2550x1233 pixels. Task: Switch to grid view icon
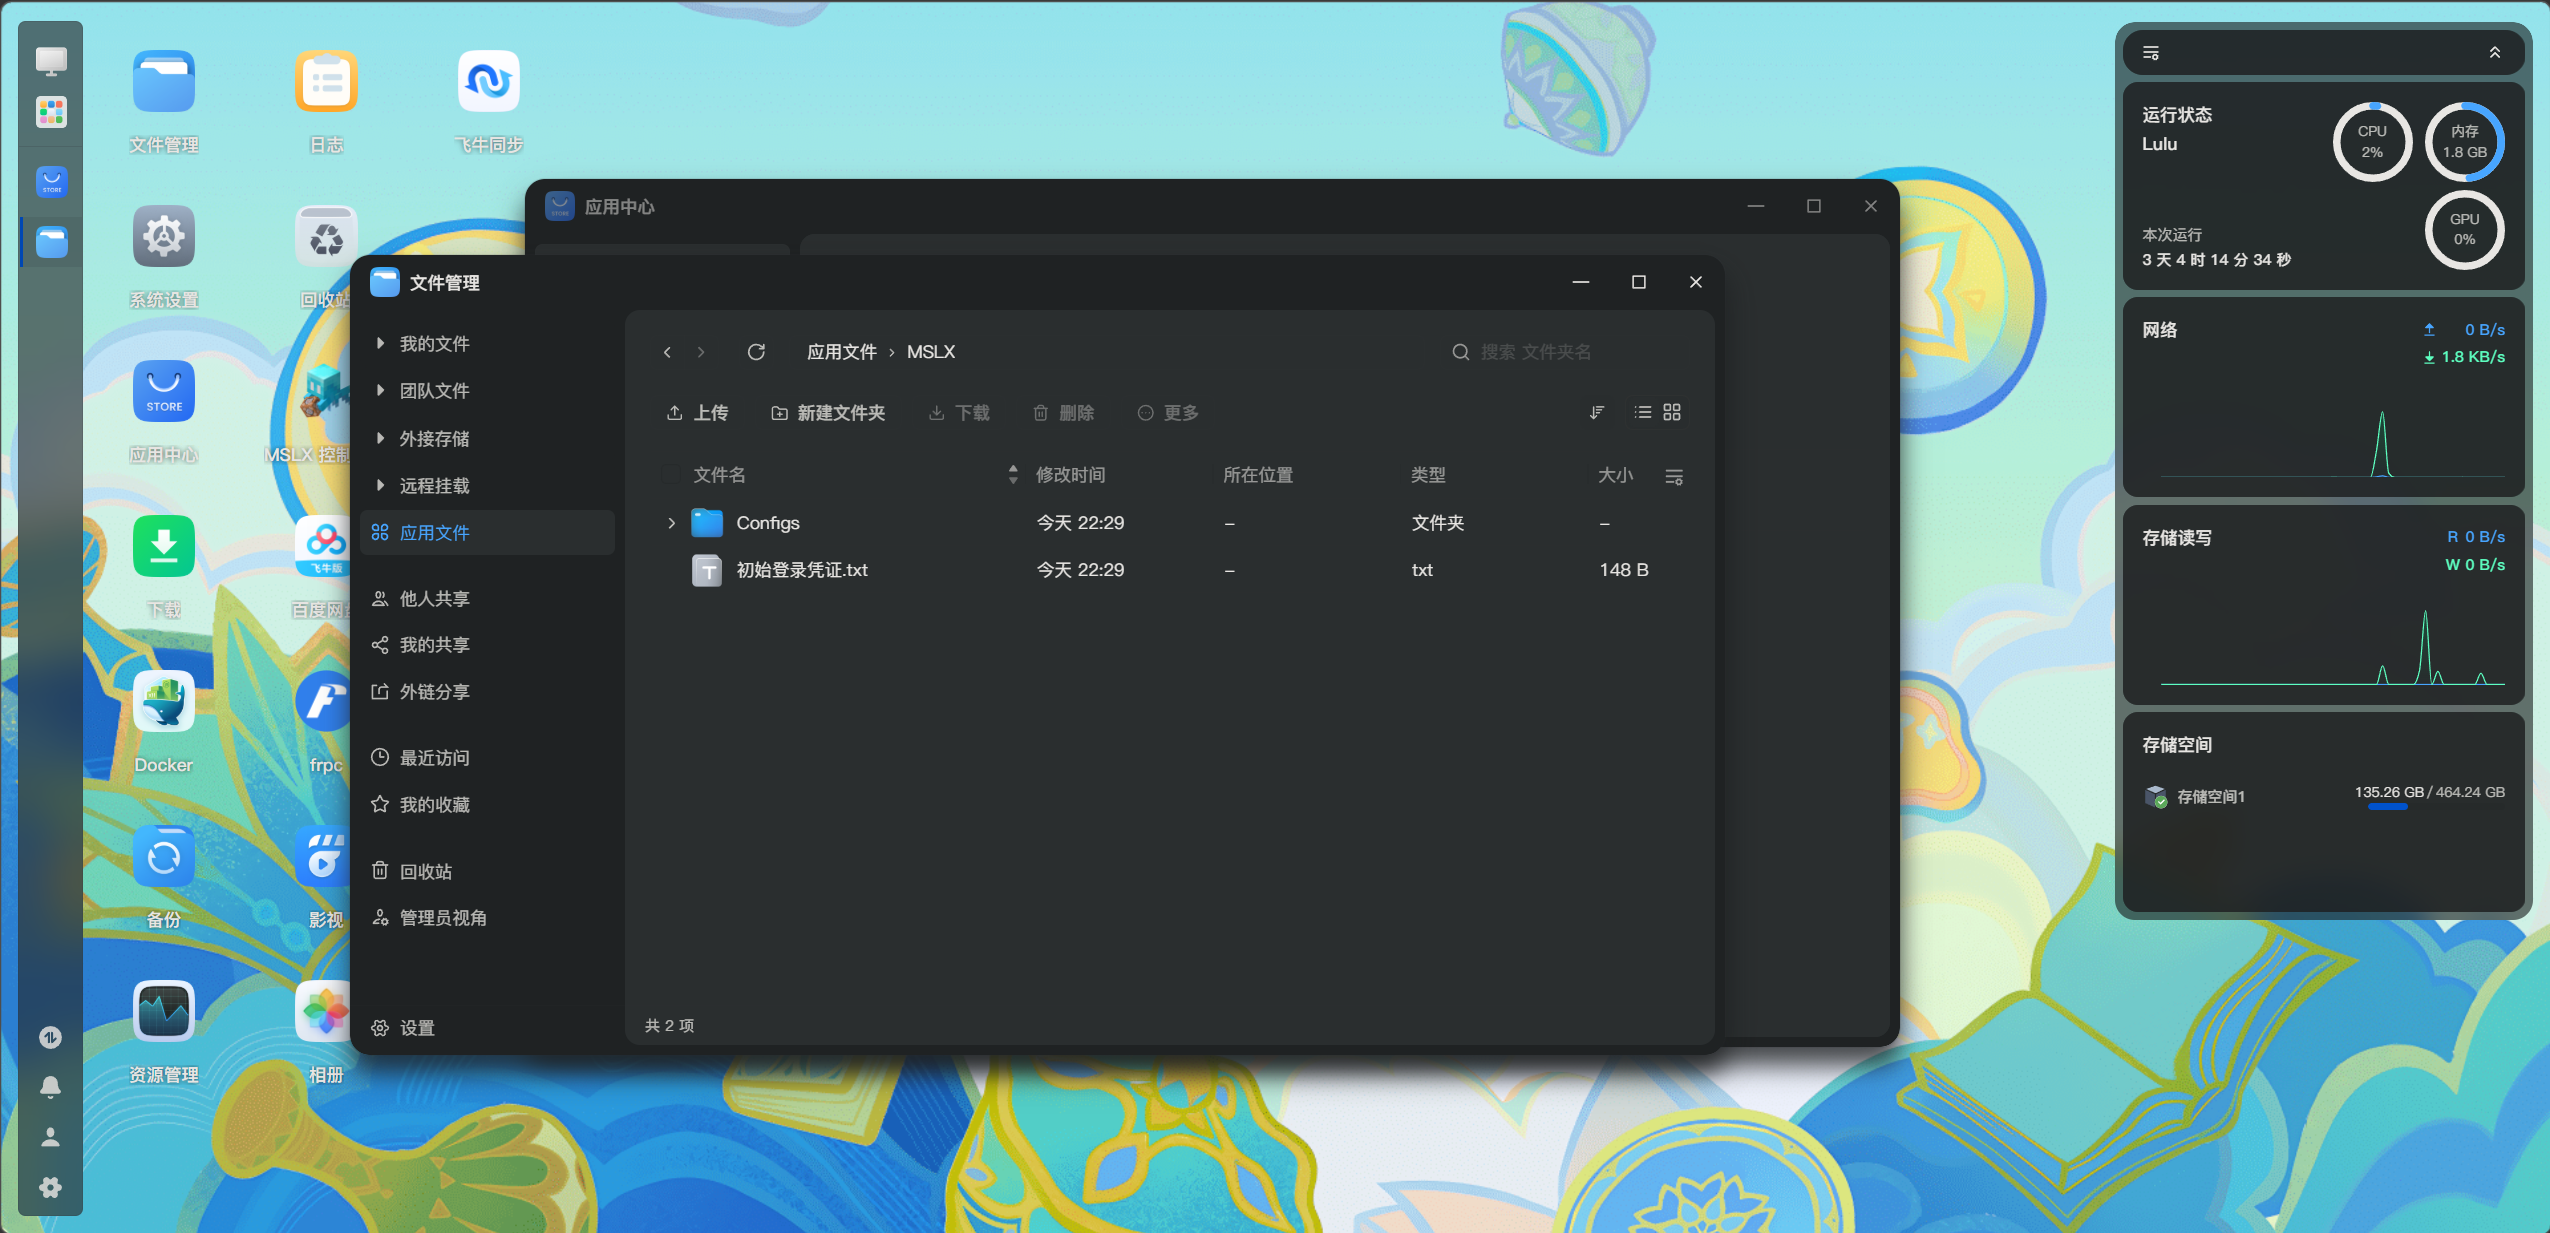tap(1672, 412)
